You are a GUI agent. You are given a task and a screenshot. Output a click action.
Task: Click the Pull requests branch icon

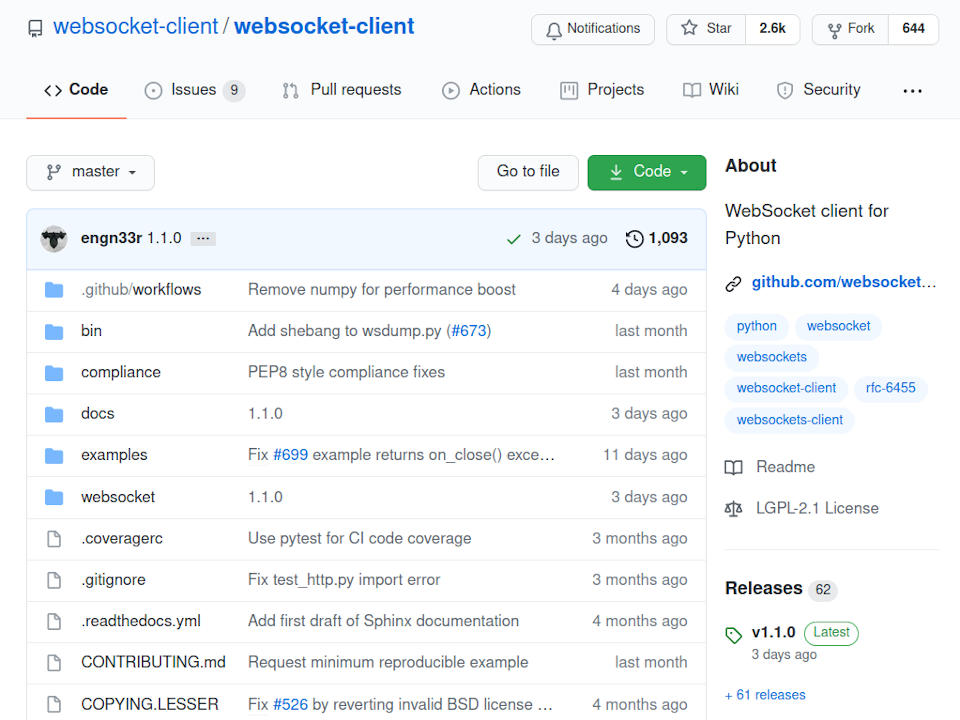[x=290, y=91]
